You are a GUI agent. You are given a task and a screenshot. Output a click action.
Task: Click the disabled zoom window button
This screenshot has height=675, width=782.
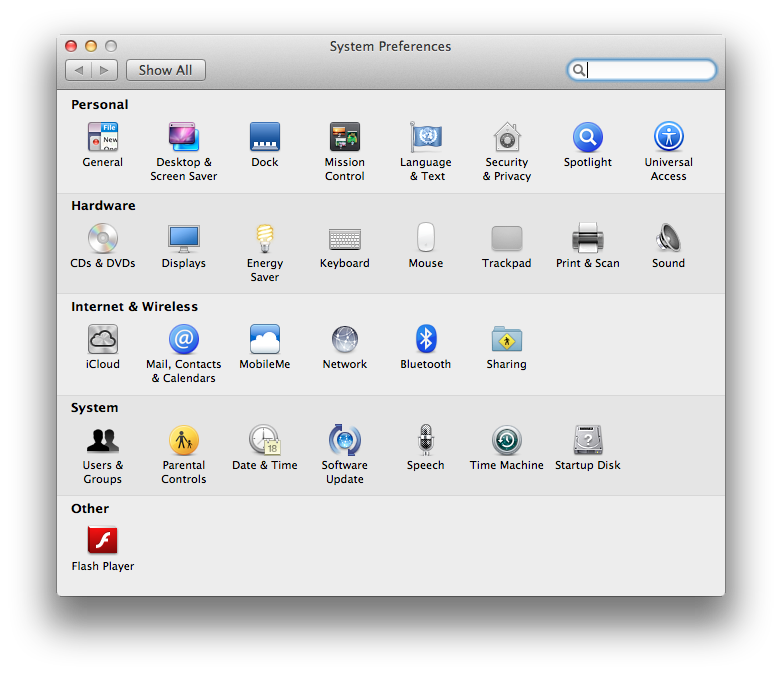pos(111,46)
